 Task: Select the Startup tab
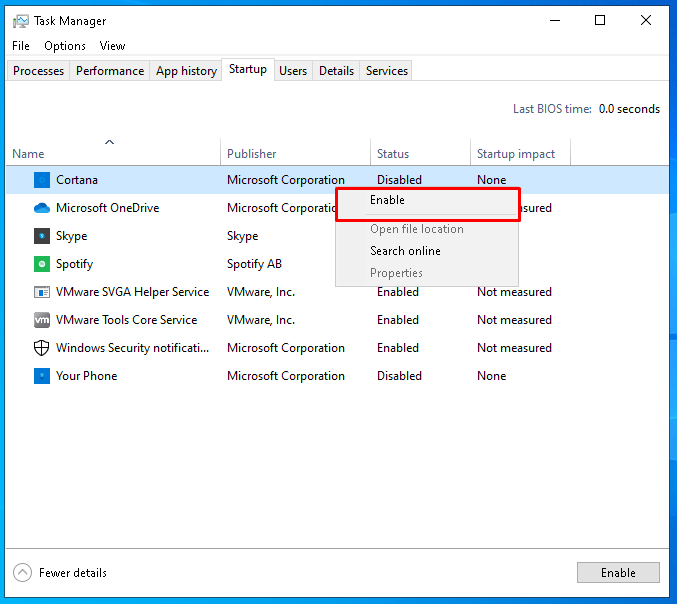pos(248,69)
